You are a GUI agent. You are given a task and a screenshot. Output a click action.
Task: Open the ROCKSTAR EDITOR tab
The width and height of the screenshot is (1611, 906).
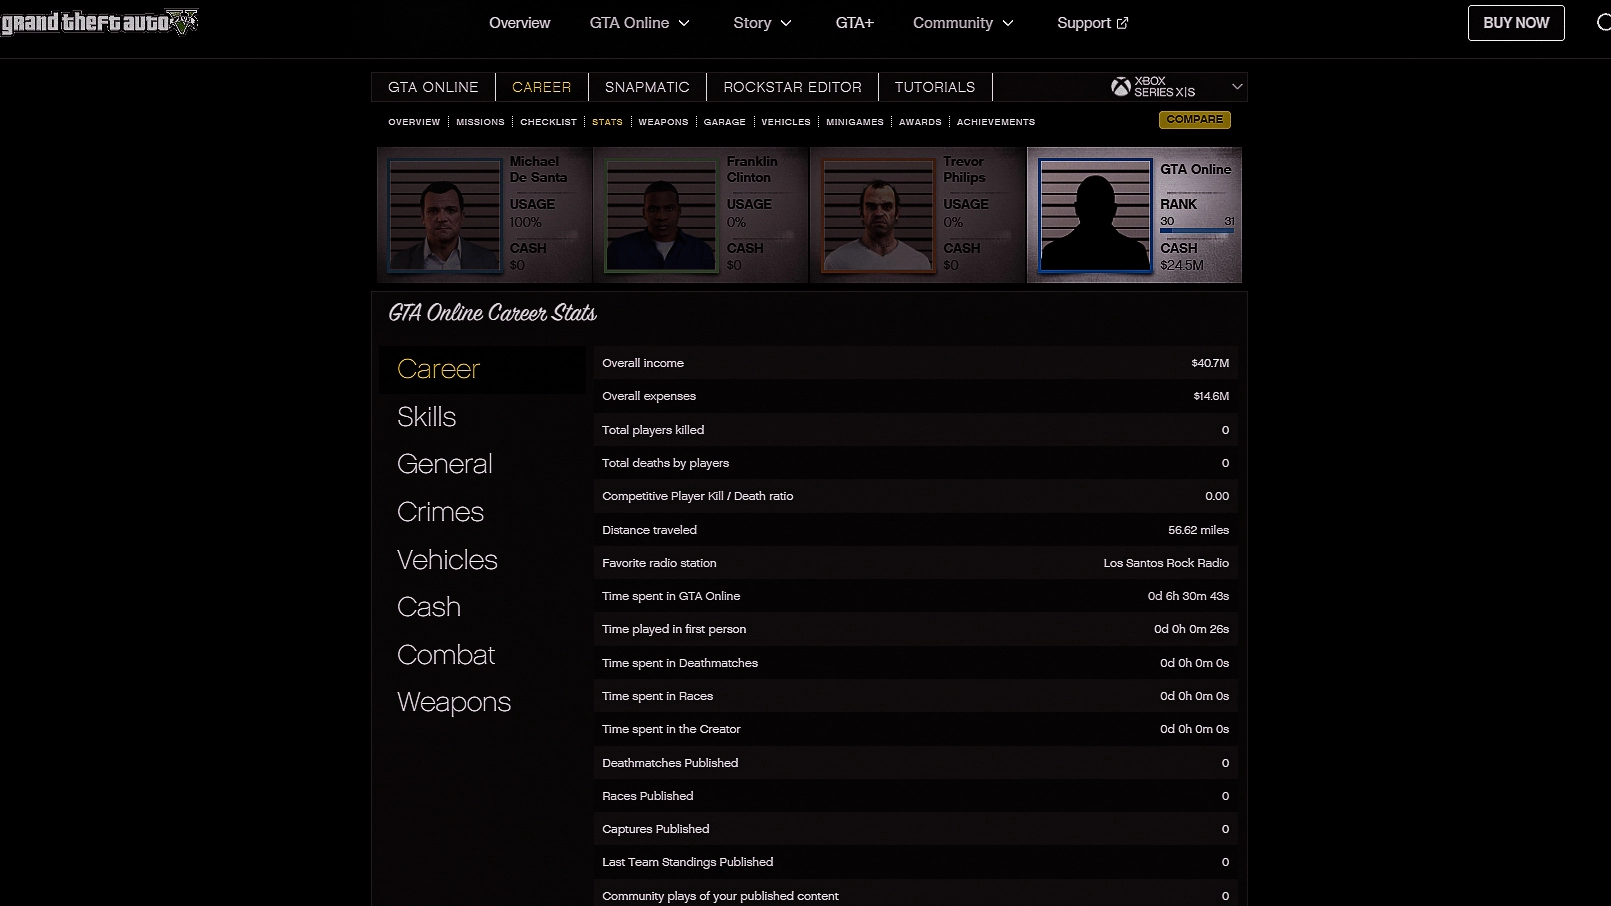(792, 87)
